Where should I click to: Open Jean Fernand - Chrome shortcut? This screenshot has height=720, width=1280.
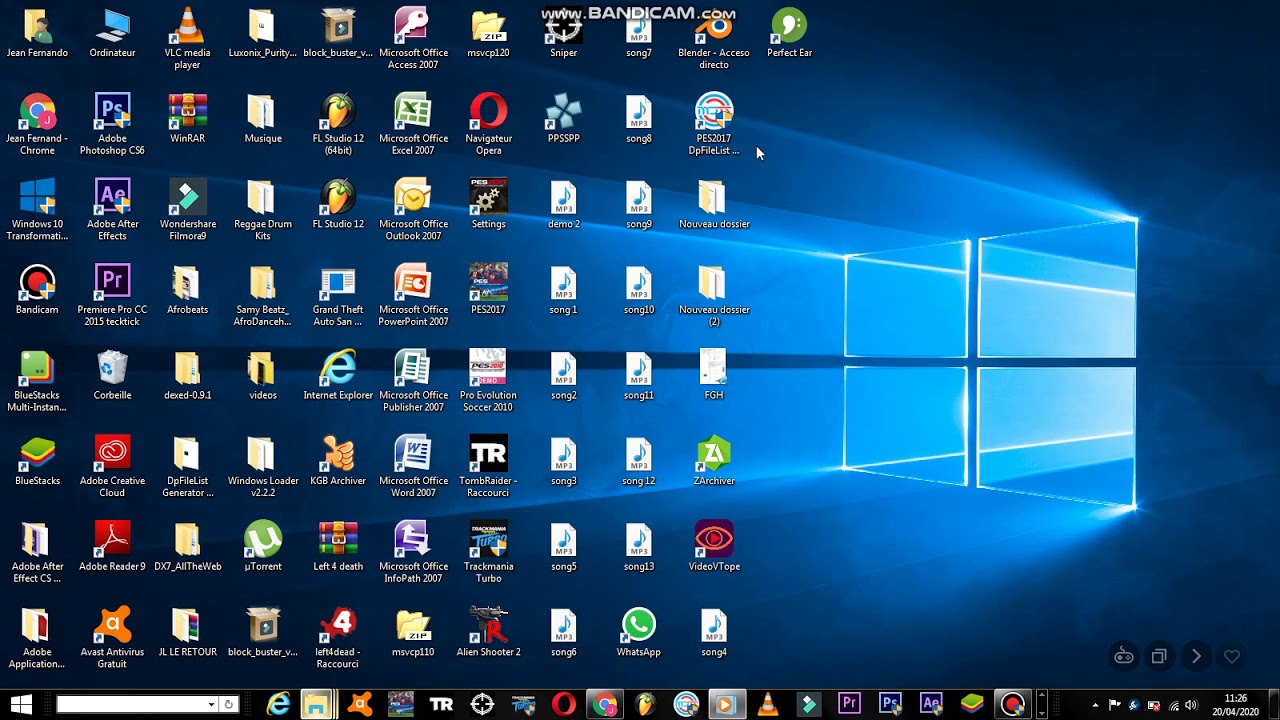click(x=37, y=124)
